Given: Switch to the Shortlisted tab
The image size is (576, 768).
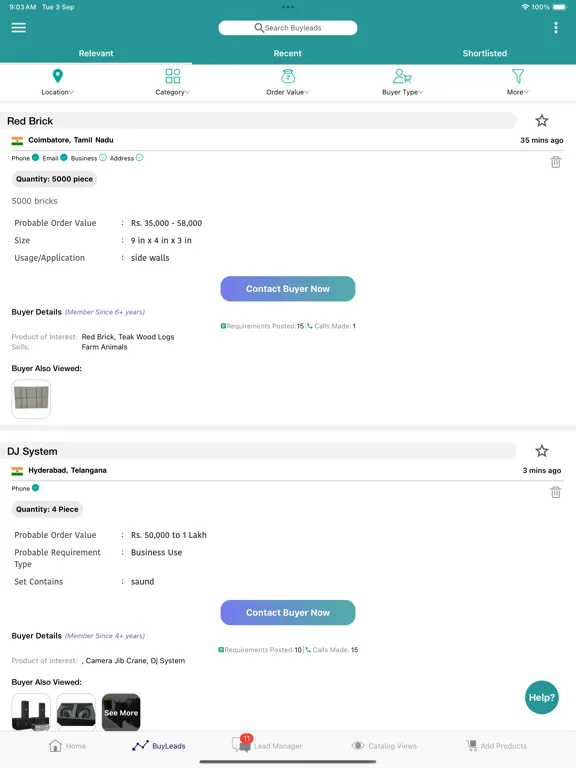Looking at the screenshot, I should [484, 53].
